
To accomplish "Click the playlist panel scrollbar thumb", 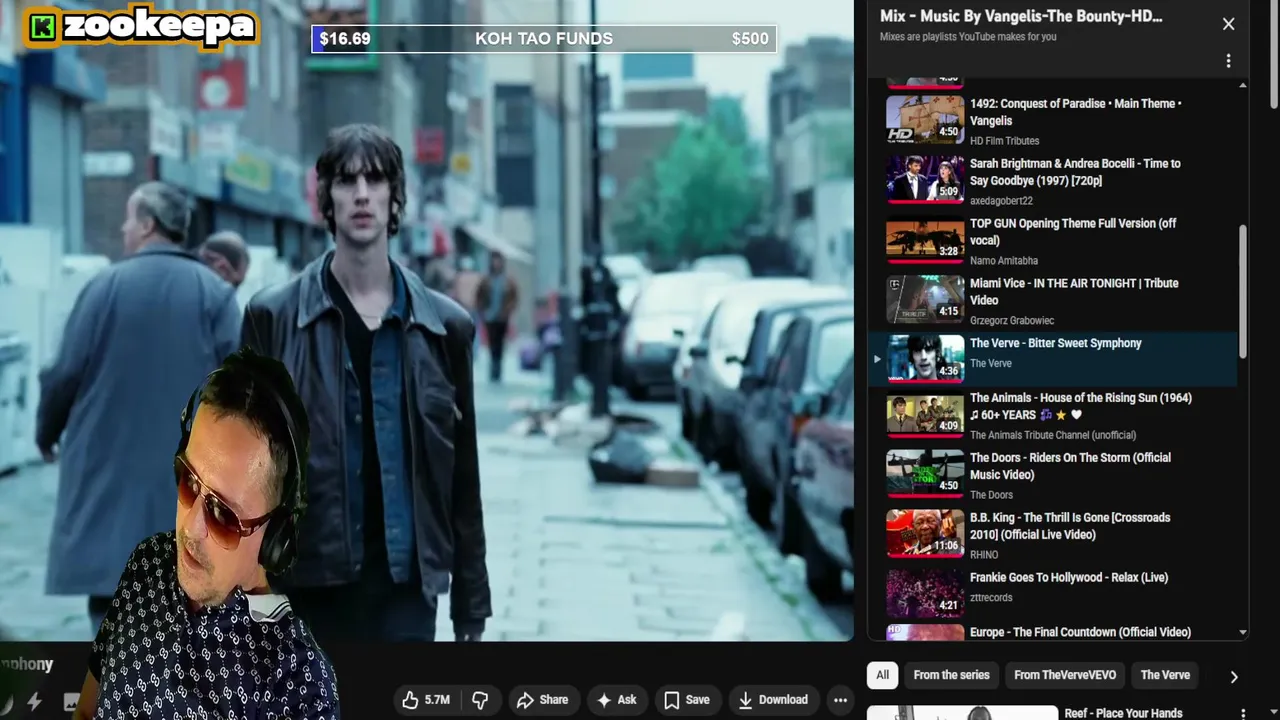I will pos(1243,292).
